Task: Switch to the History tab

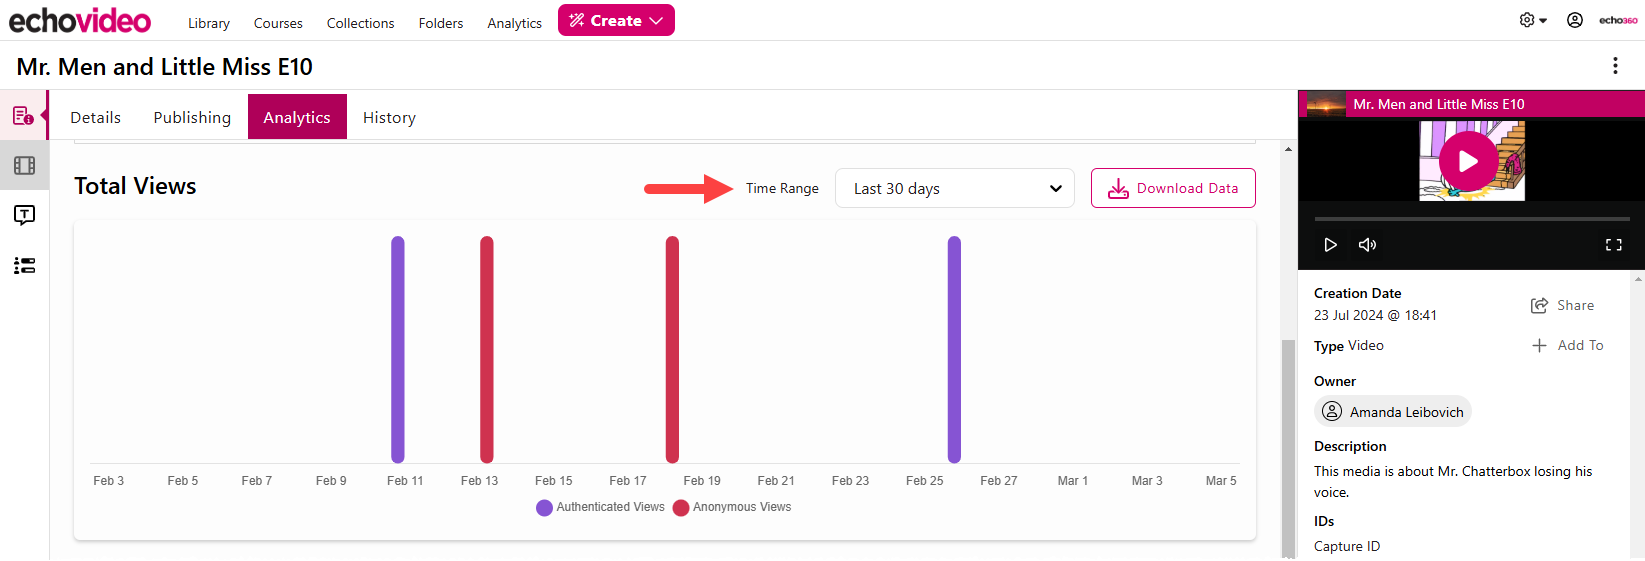Action: tap(389, 117)
